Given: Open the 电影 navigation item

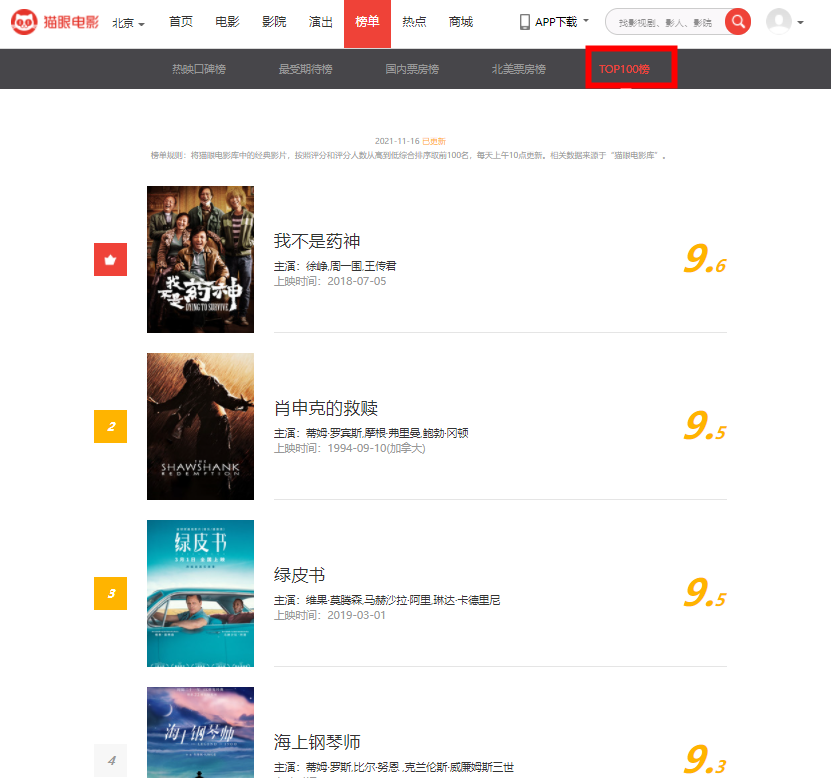Looking at the screenshot, I should point(227,22).
